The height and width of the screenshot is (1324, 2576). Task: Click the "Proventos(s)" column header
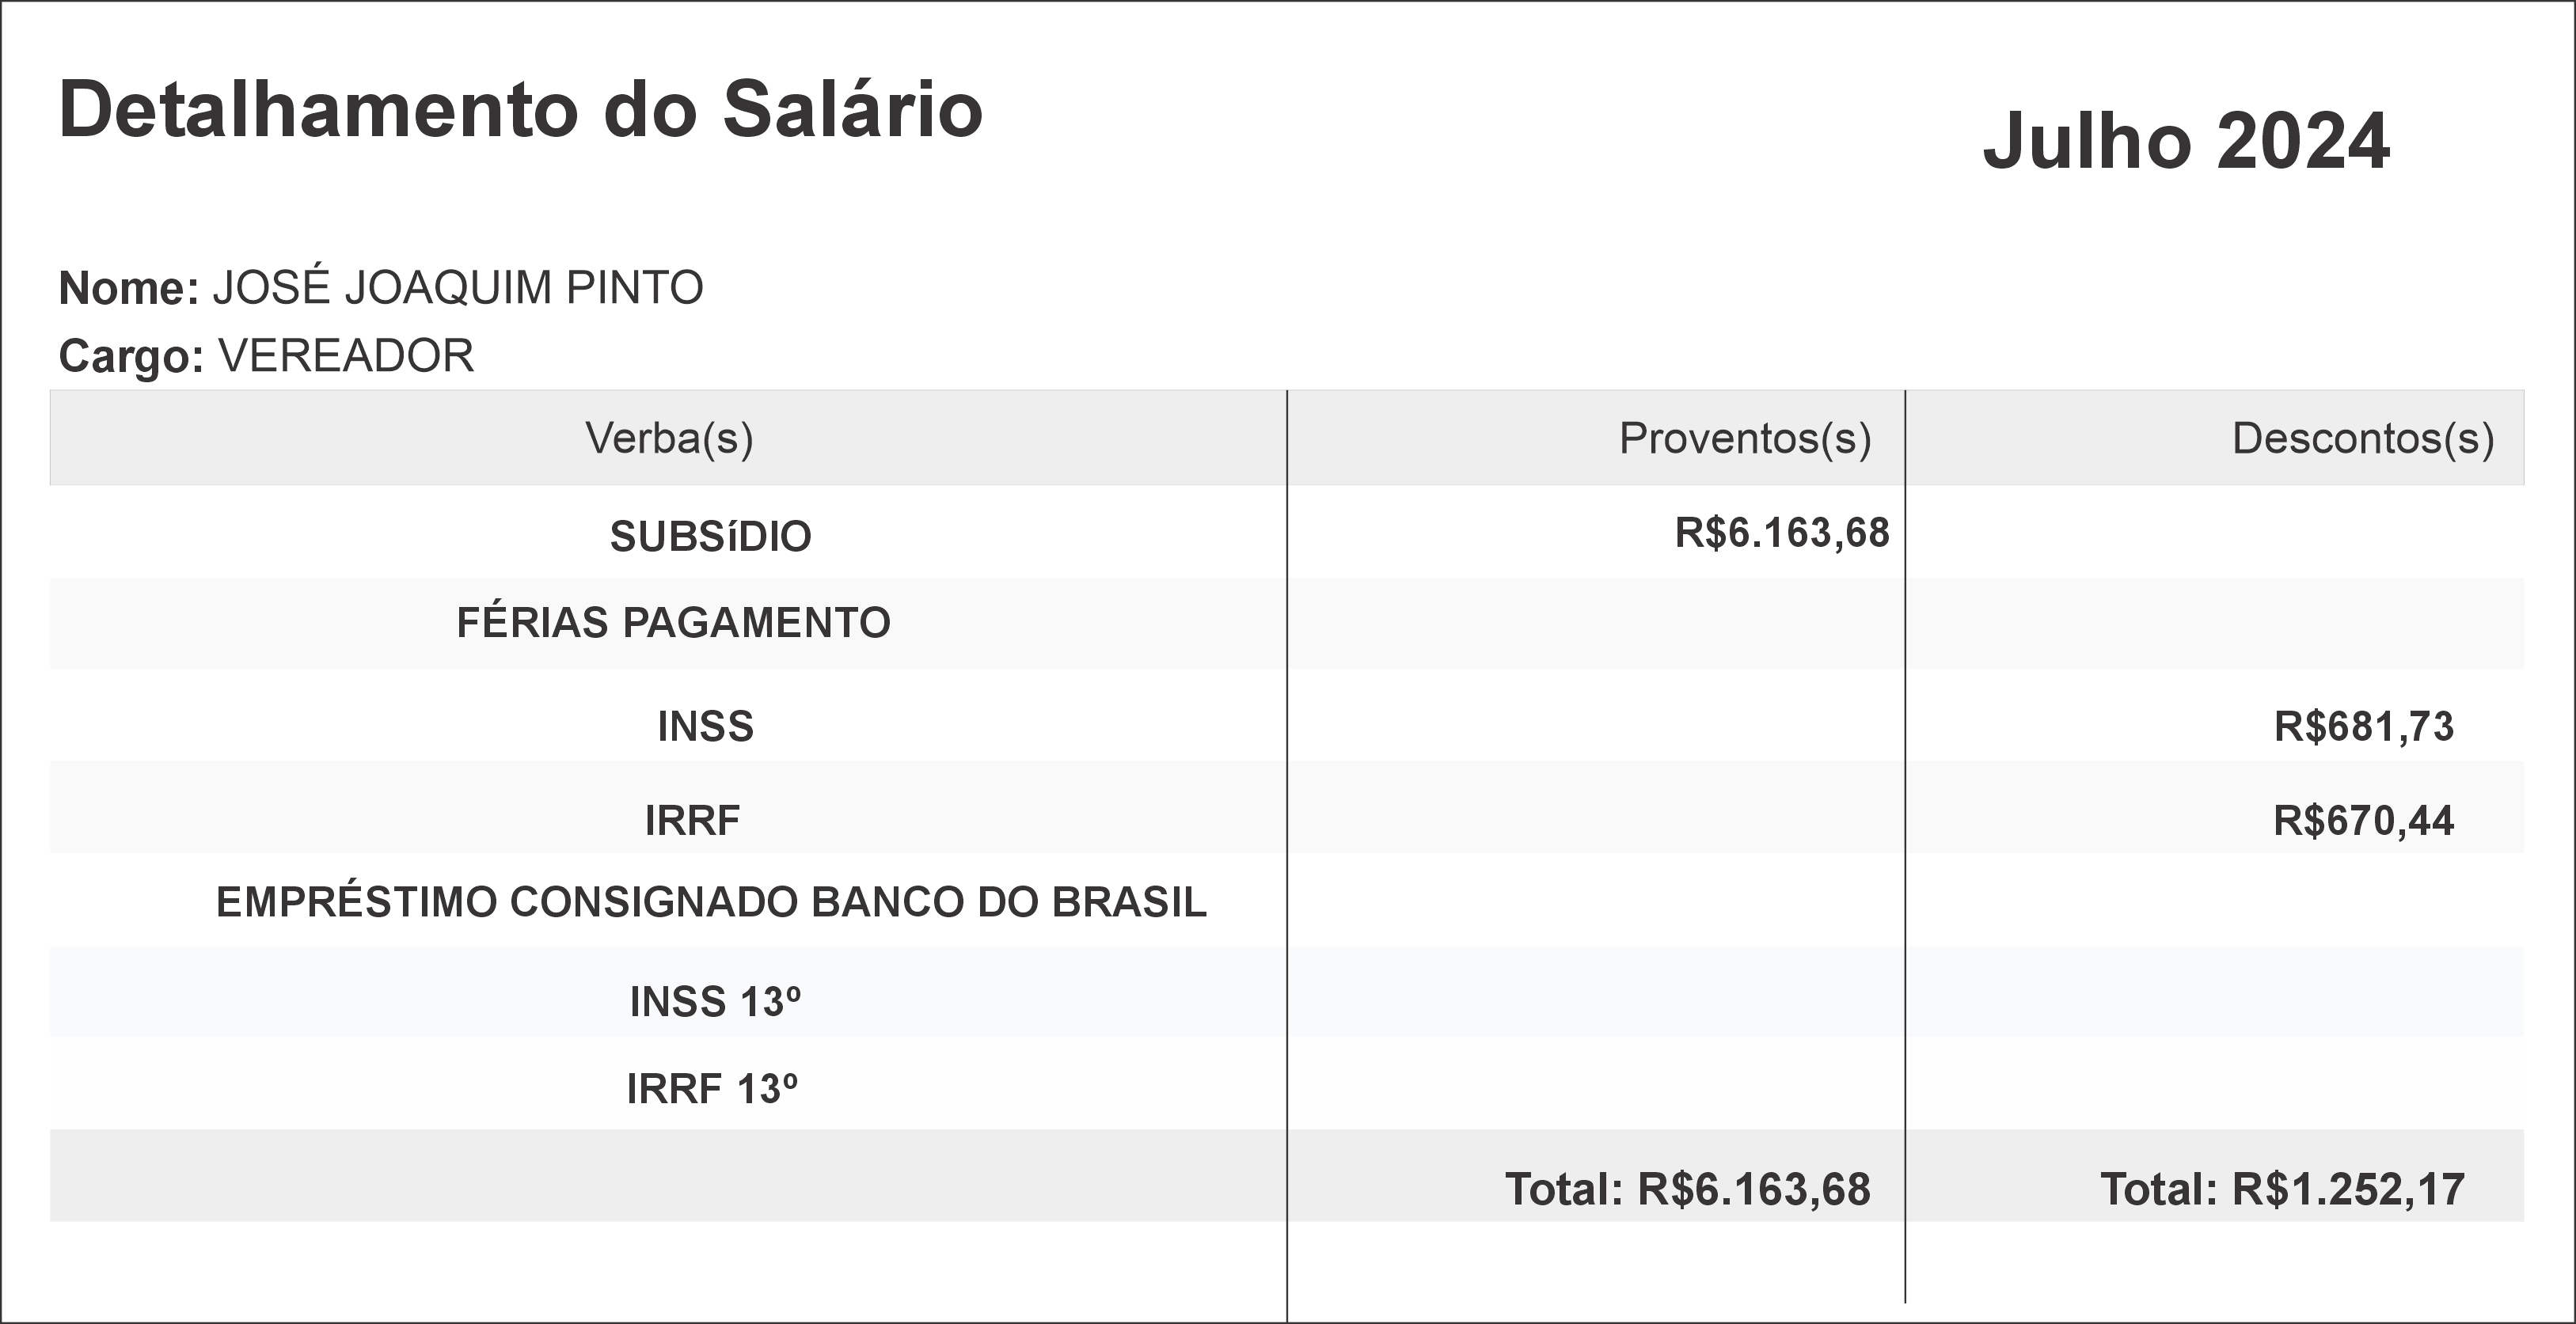pos(1744,438)
